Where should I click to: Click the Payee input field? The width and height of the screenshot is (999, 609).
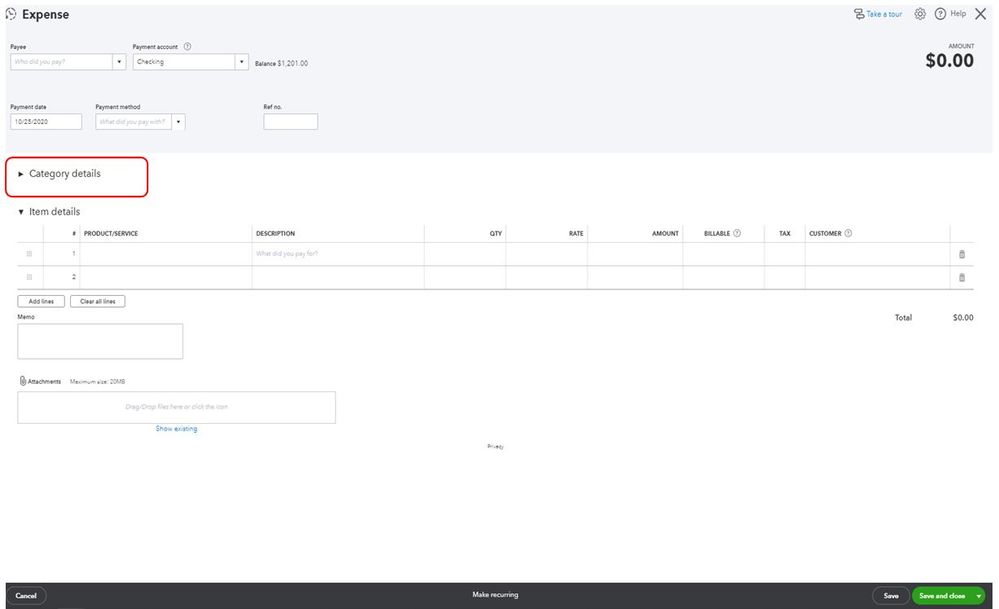coord(62,62)
